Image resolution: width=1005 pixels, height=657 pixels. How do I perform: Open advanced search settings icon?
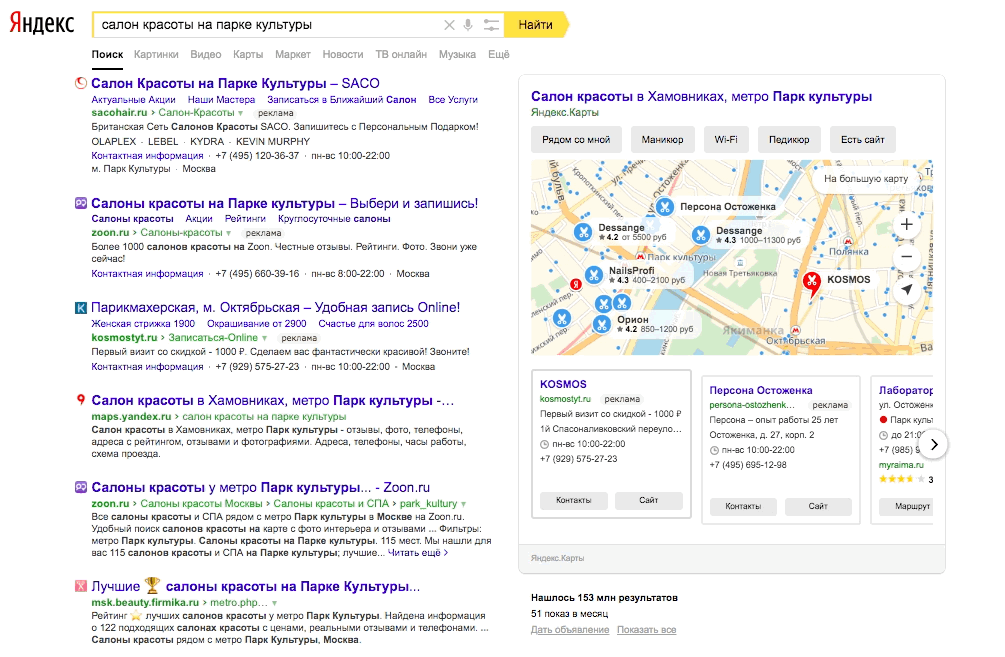[491, 25]
